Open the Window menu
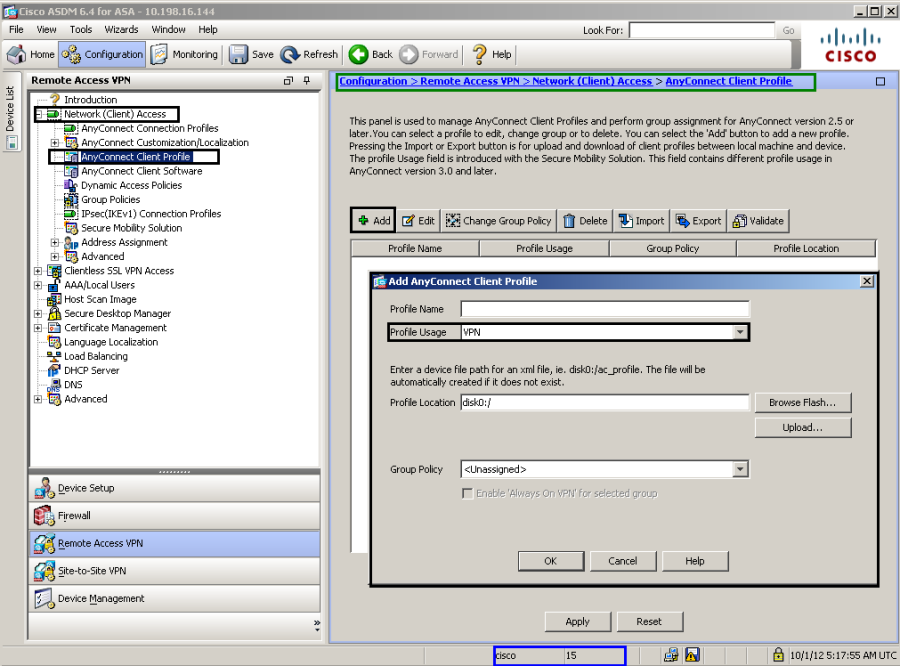 (168, 29)
